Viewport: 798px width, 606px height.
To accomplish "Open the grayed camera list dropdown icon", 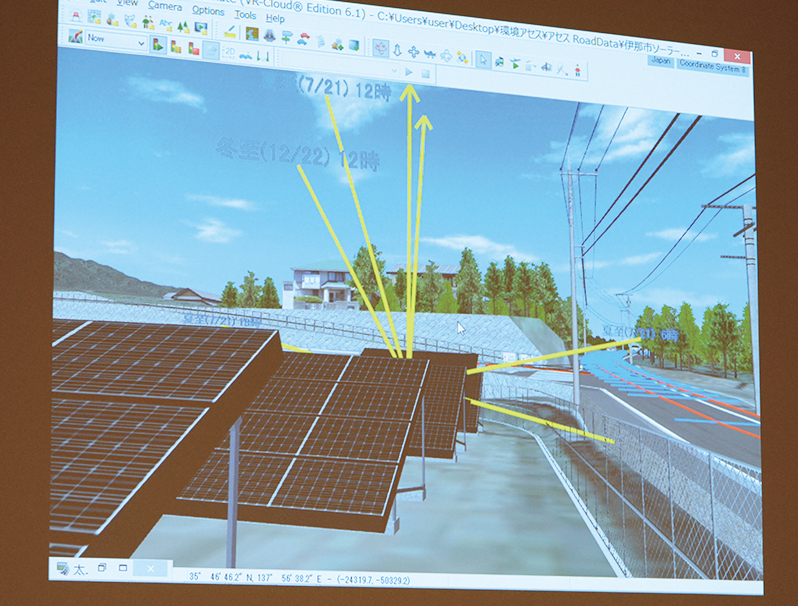I will click(531, 66).
